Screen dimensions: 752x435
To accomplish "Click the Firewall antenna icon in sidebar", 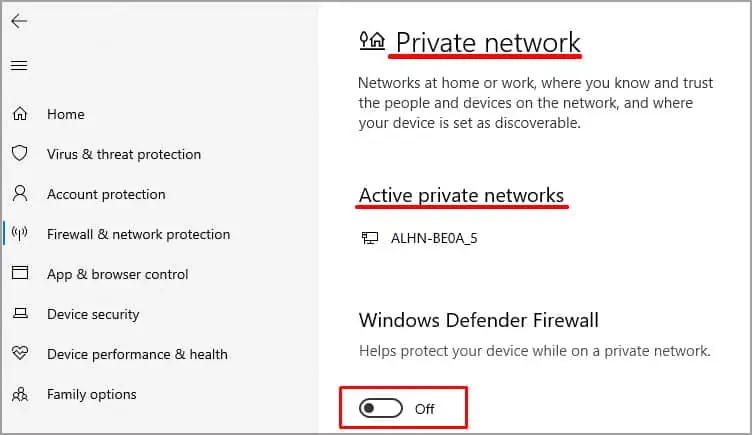I will pyautogui.click(x=20, y=234).
